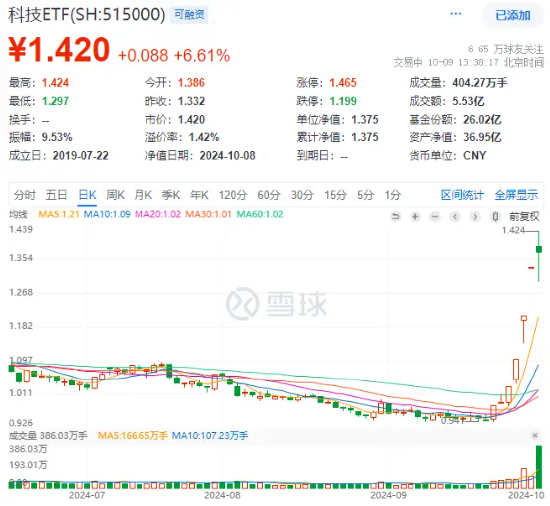Switch to the 1分 tab
The image size is (550, 506).
(x=393, y=195)
